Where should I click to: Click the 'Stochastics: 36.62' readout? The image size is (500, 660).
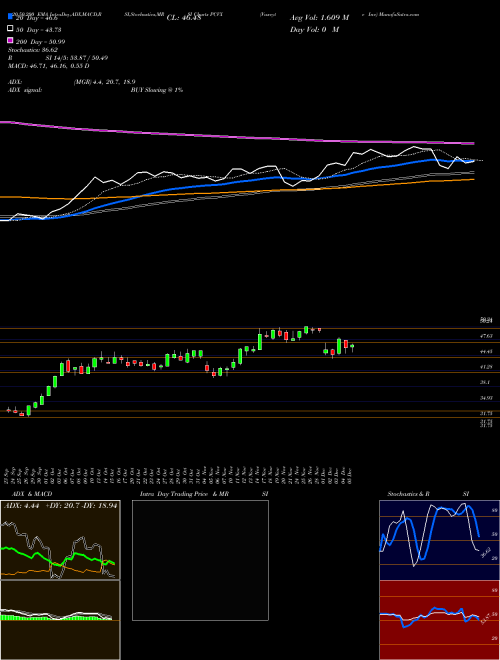pos(33,50)
